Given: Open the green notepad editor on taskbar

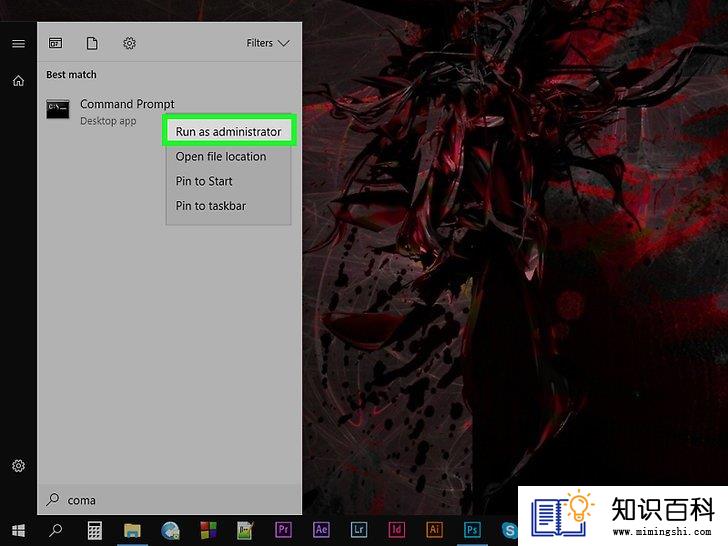Looking at the screenshot, I should point(245,530).
